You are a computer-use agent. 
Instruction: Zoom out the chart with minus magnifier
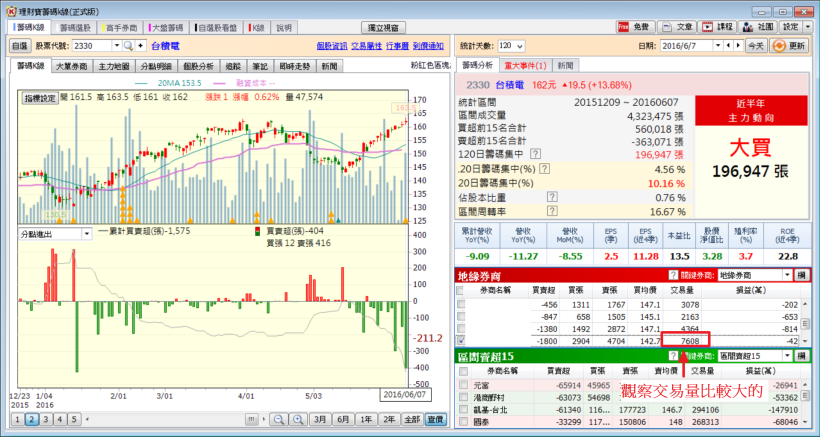click(x=279, y=419)
